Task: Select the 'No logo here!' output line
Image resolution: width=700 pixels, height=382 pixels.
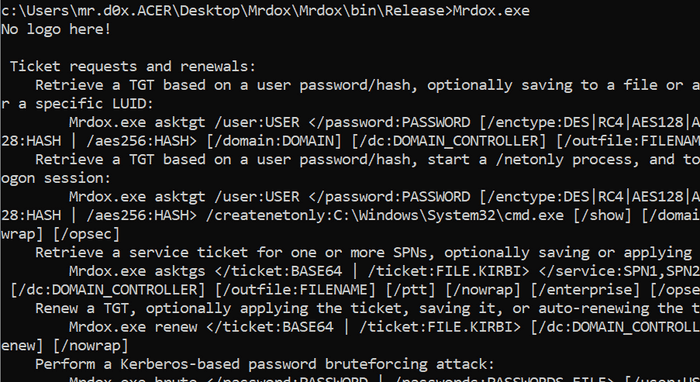Action: [56, 29]
